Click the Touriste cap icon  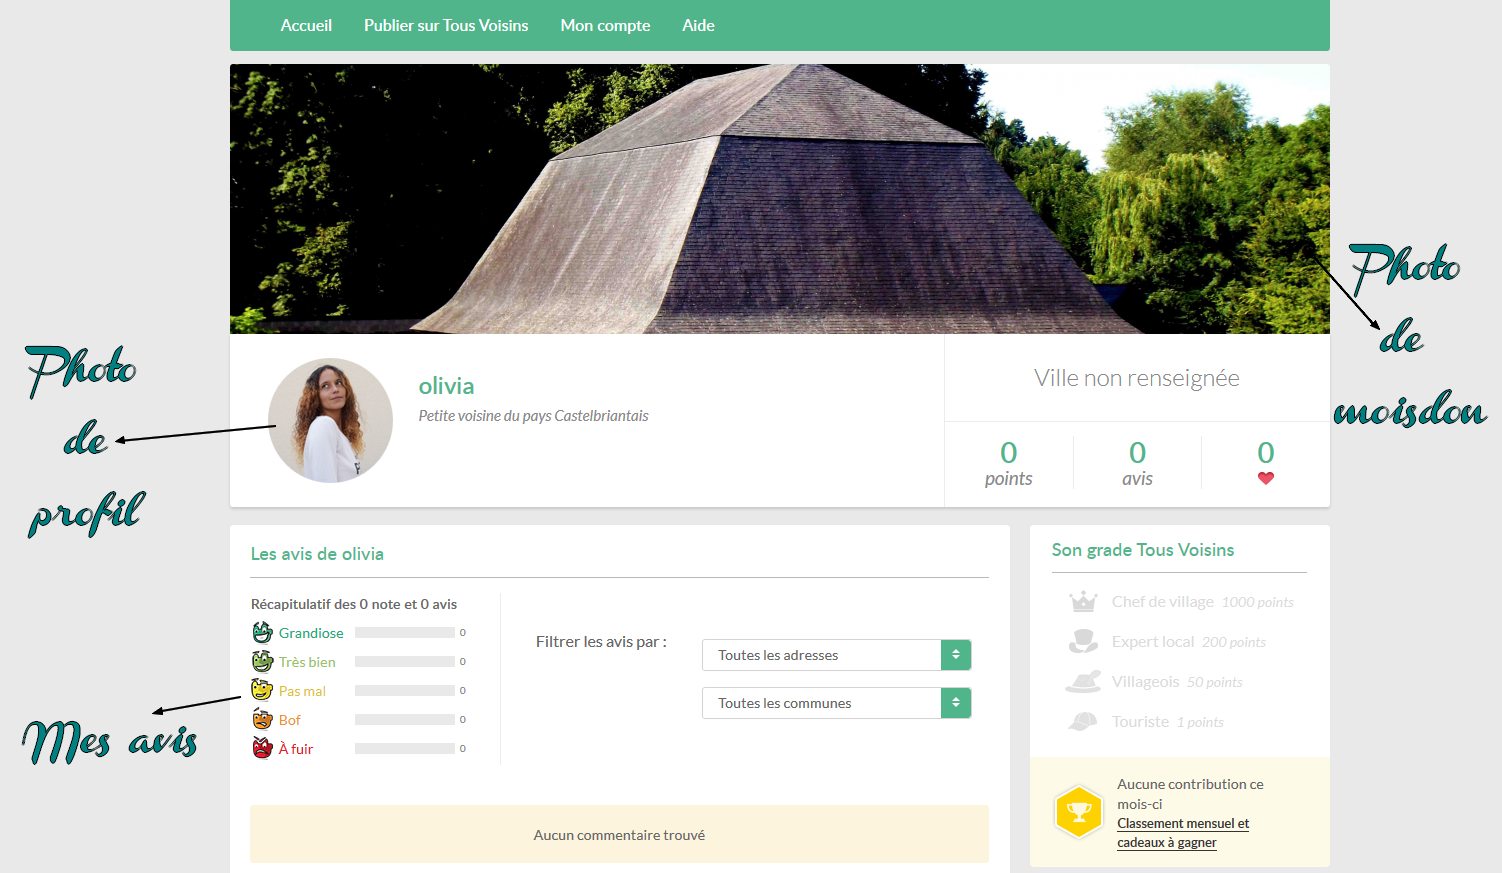click(x=1083, y=722)
